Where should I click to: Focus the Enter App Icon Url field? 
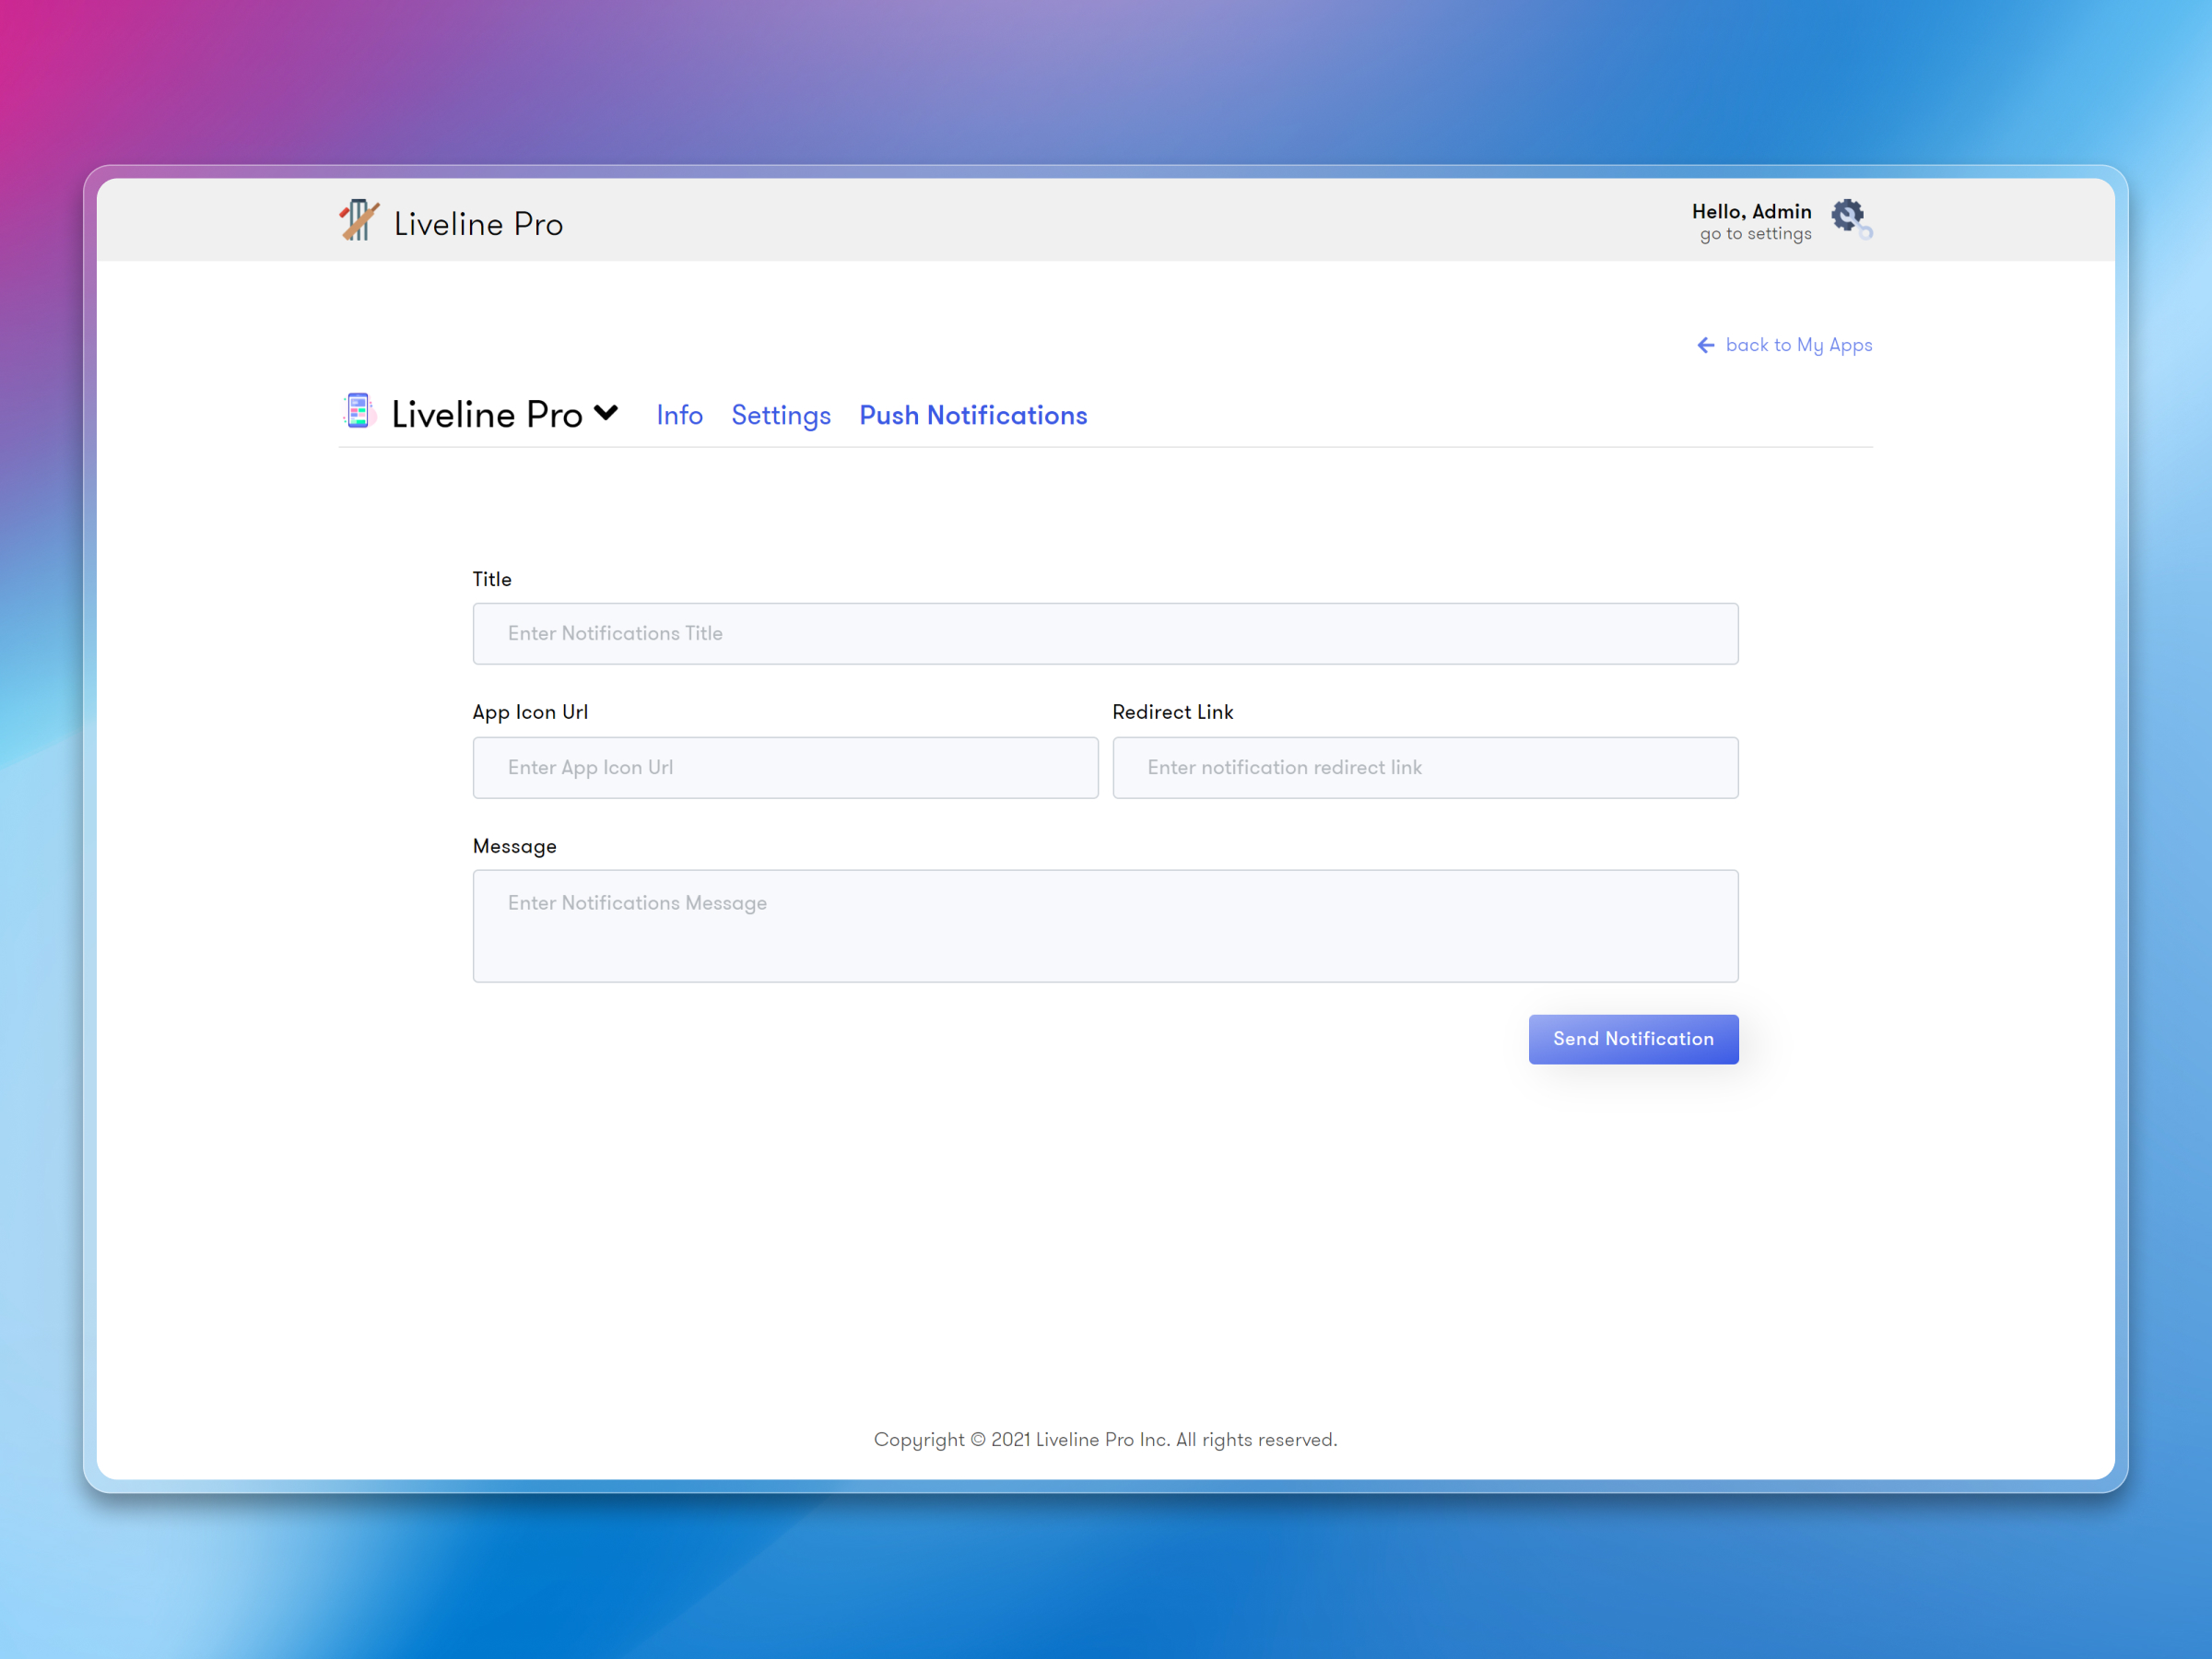point(785,767)
